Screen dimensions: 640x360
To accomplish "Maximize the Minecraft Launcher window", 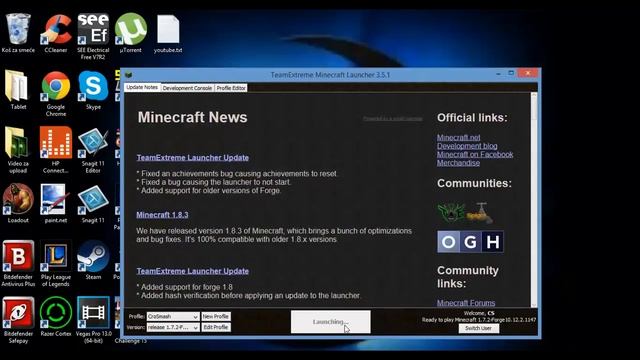I will [511, 73].
